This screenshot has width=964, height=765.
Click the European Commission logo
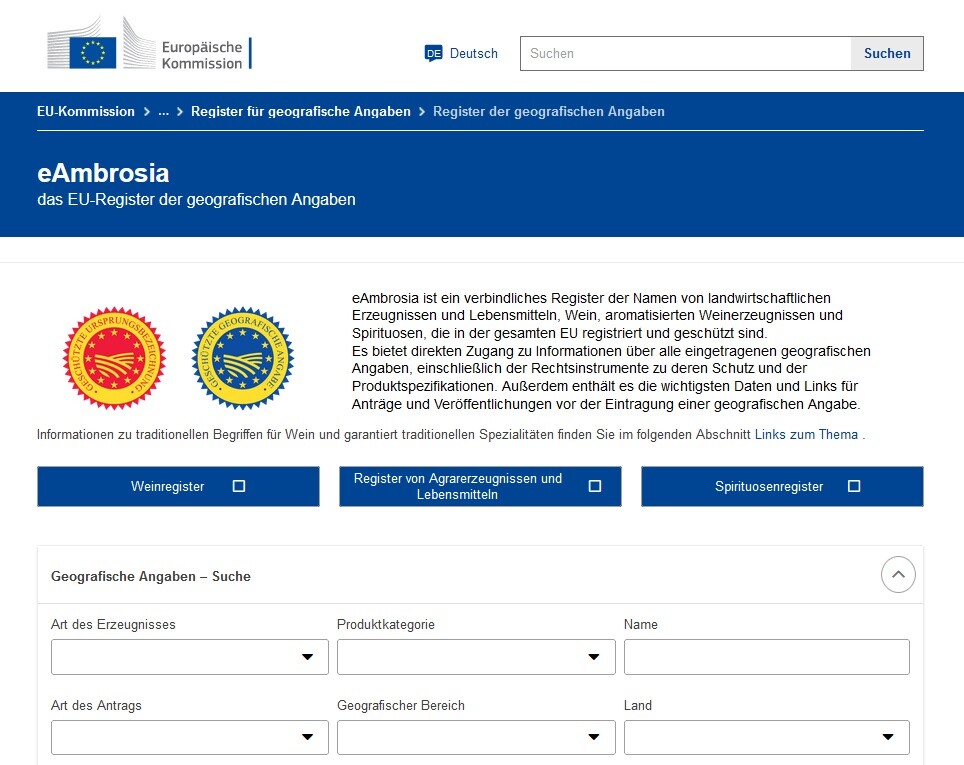tap(149, 44)
